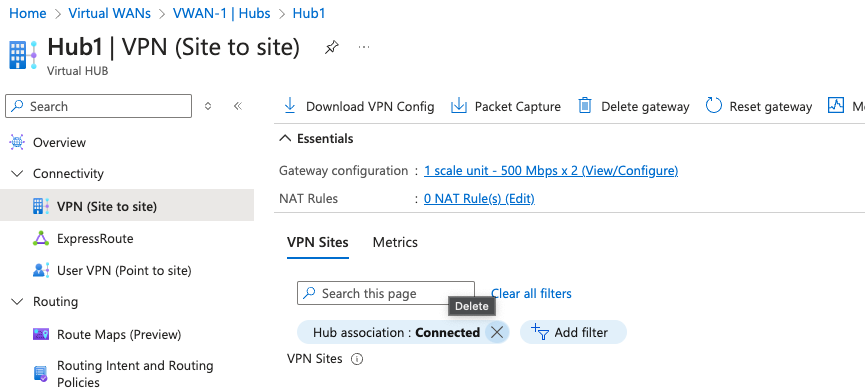Click the ExpressRoute triangle icon
This screenshot has width=865, height=388.
[x=41, y=238]
